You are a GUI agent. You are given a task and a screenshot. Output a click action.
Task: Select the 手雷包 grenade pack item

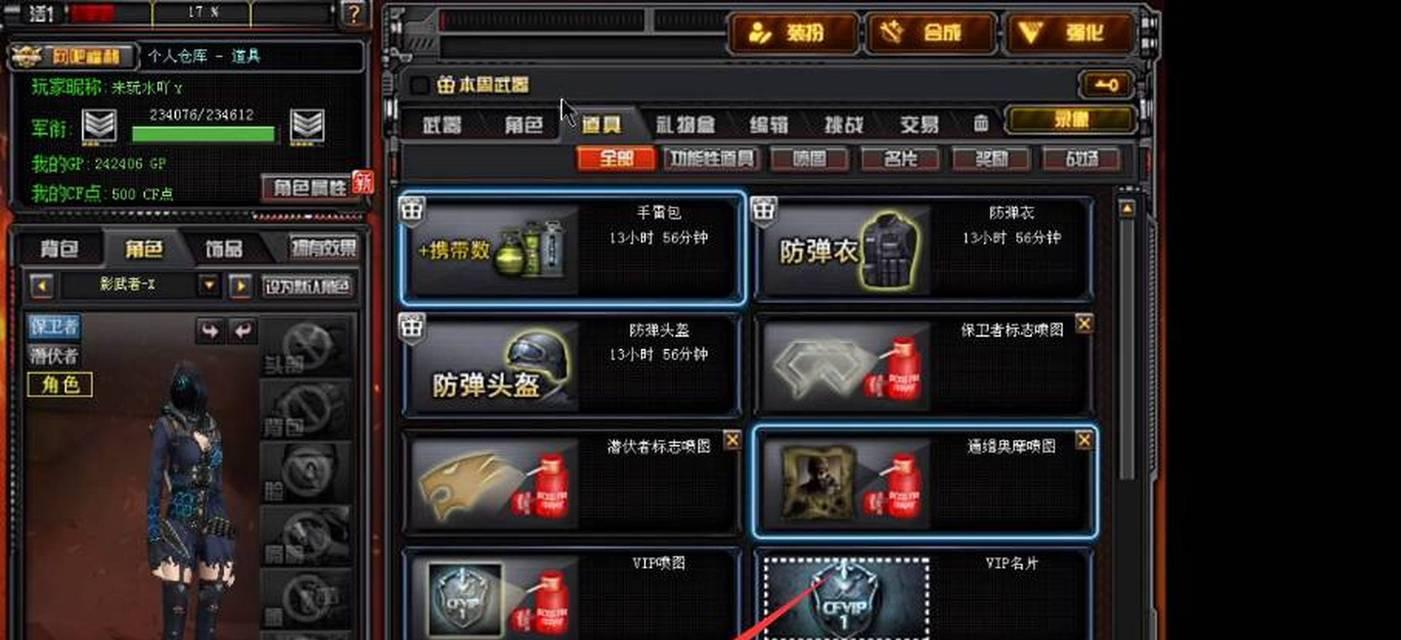573,248
